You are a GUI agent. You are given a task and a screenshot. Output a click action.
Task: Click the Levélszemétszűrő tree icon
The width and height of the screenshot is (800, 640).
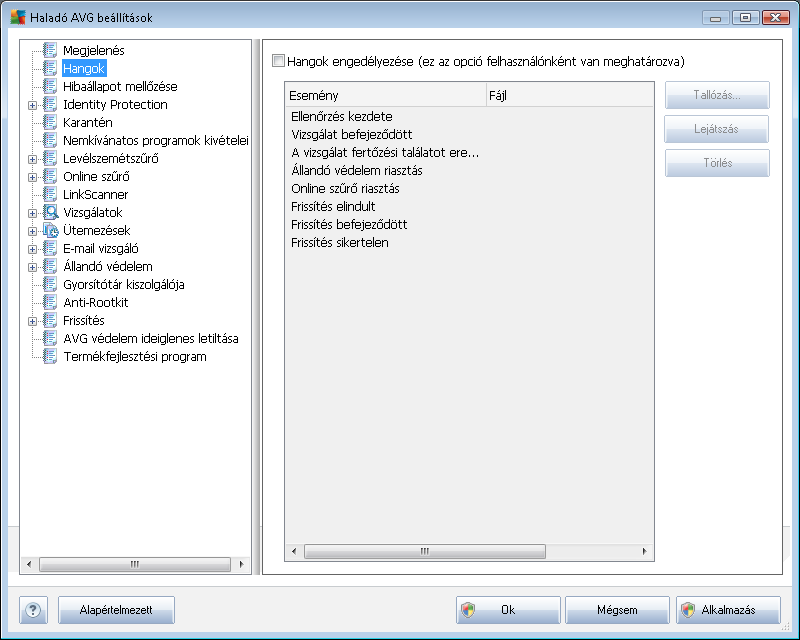point(50,158)
